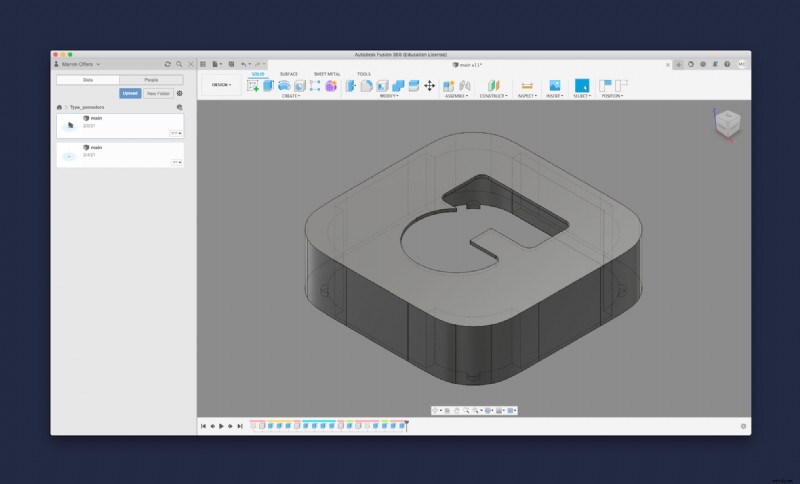Select the Joint tool icon

pyautogui.click(x=465, y=86)
